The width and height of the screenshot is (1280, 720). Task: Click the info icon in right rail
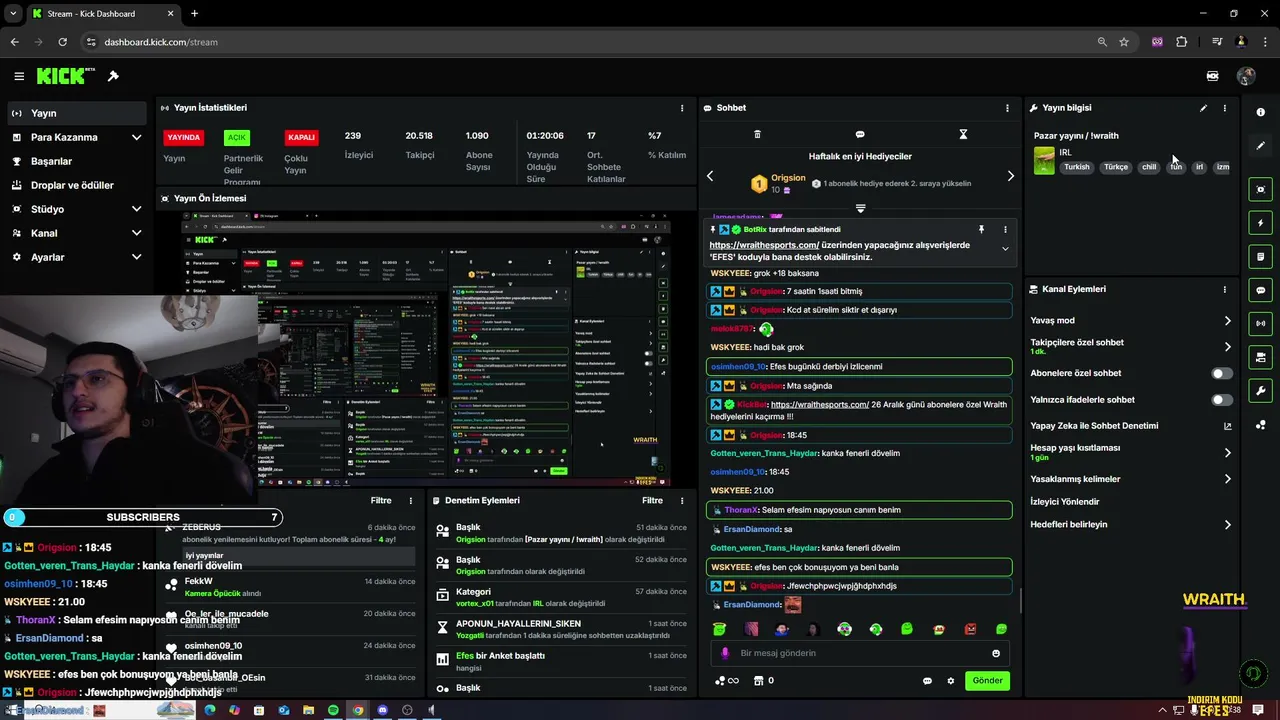pos(1261,113)
